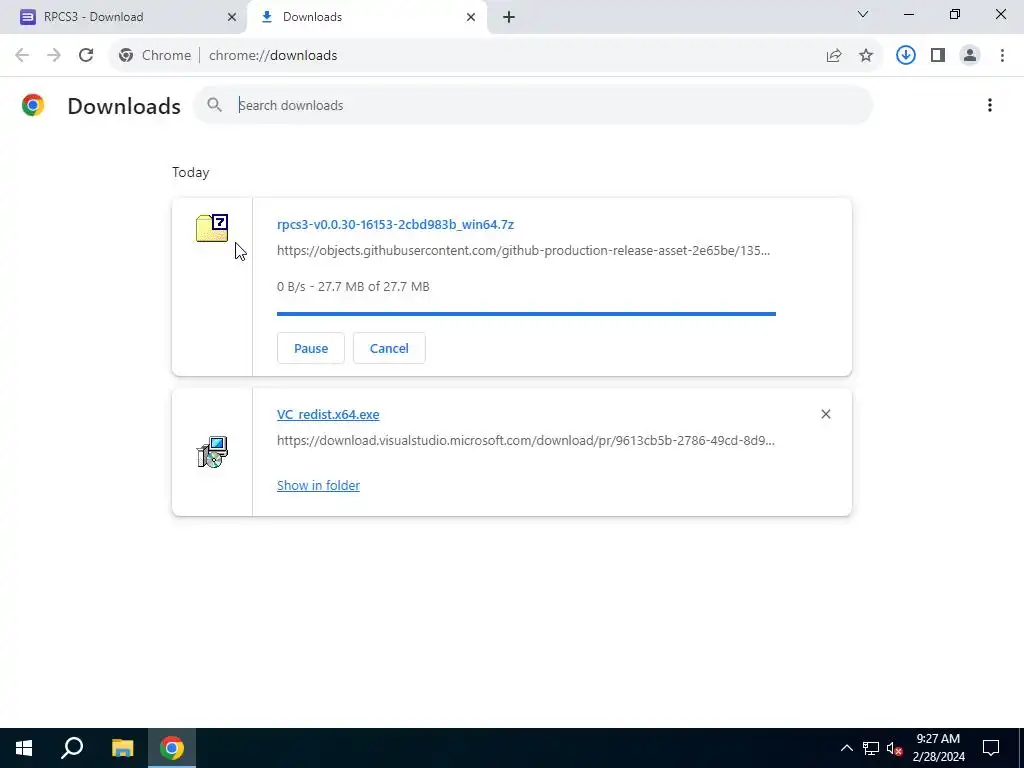Screen dimensions: 1024x768
Task: Switch to the RPCS3 - Download tab
Action: (123, 17)
